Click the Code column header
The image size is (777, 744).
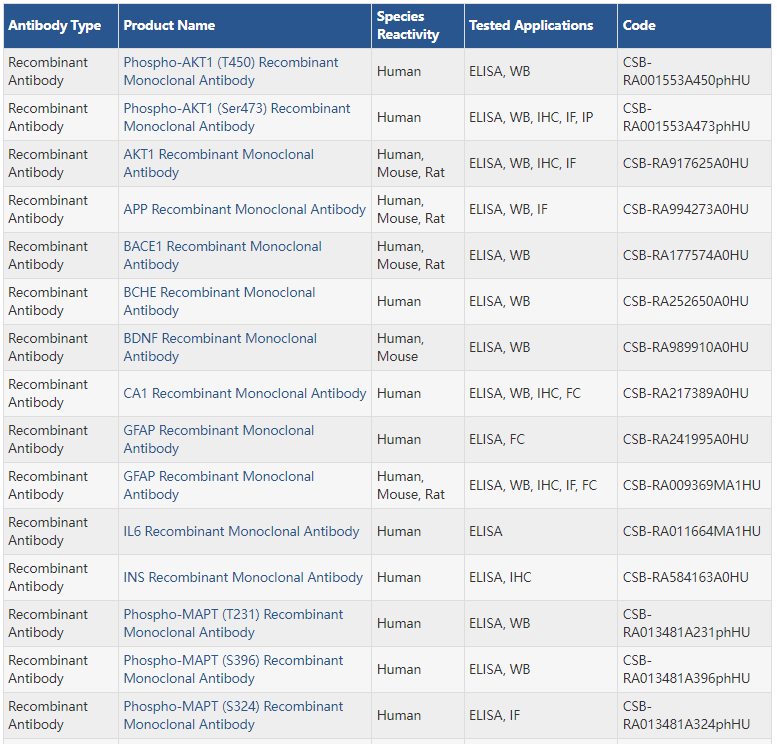[x=639, y=26]
